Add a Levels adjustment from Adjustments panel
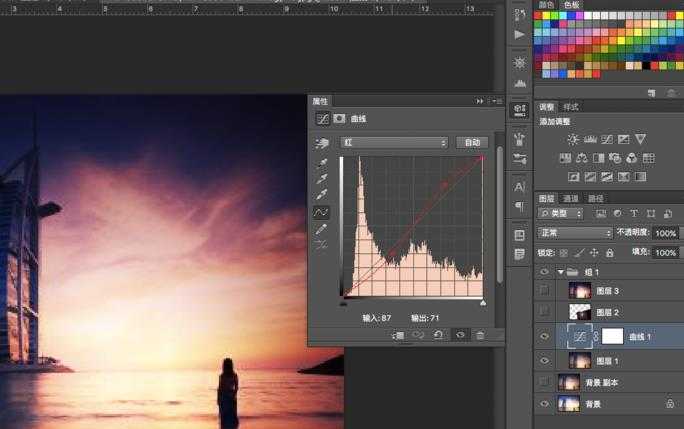This screenshot has height=429, width=684. click(590, 139)
